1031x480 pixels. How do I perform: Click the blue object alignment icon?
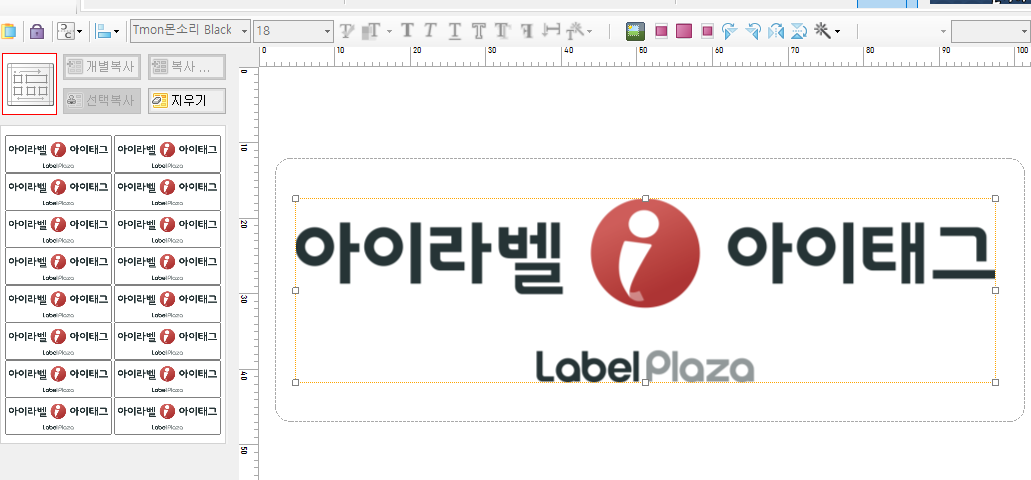coord(103,31)
